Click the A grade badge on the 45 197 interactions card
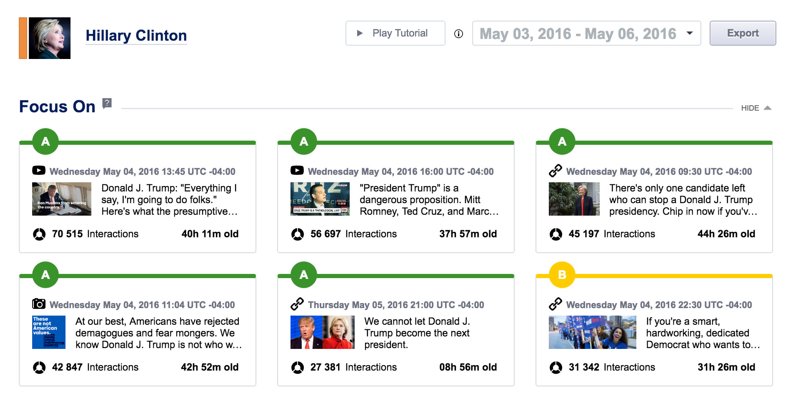The image size is (794, 403). point(562,142)
